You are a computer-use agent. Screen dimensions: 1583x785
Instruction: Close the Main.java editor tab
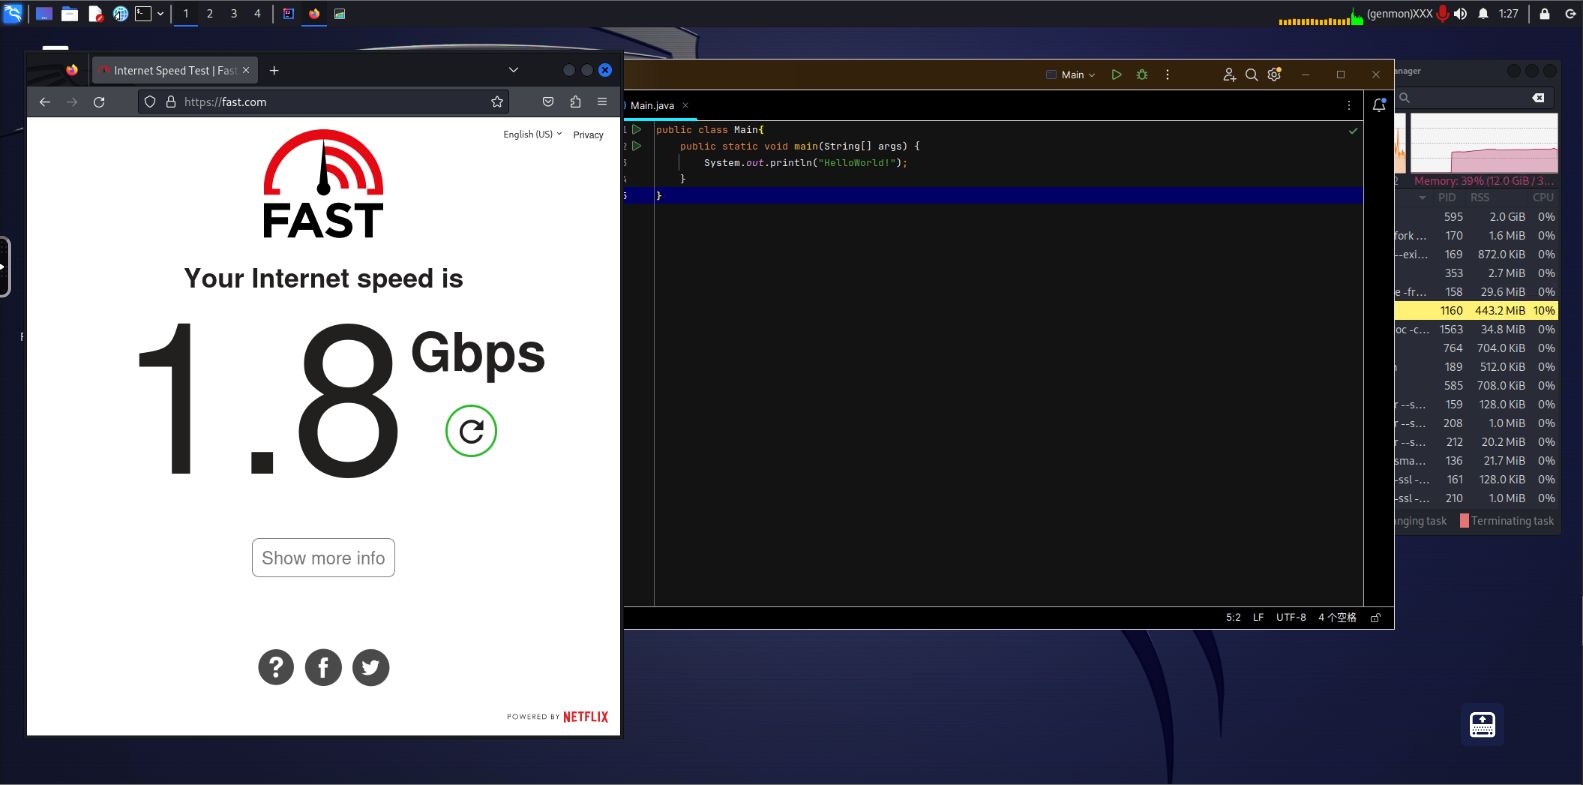tap(685, 105)
